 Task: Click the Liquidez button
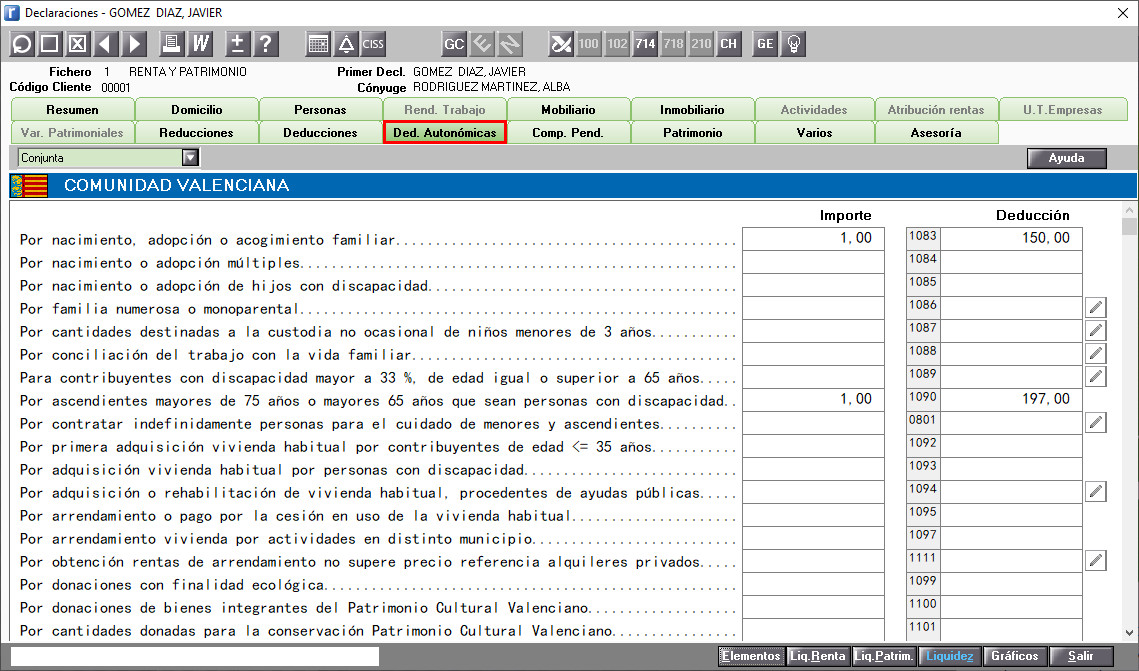(949, 656)
